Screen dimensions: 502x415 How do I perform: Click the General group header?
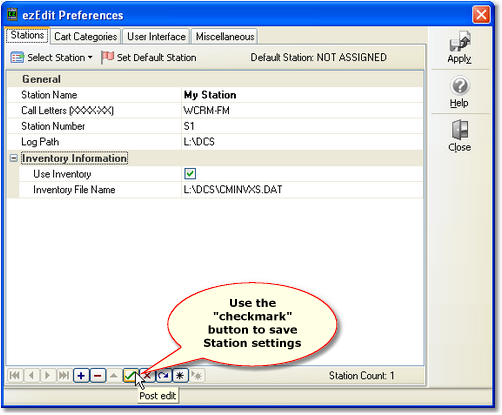[41, 79]
